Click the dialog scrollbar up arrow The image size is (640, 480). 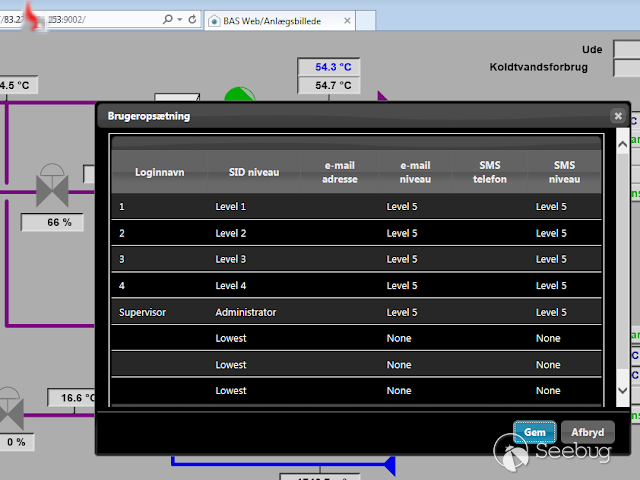pyautogui.click(x=622, y=144)
